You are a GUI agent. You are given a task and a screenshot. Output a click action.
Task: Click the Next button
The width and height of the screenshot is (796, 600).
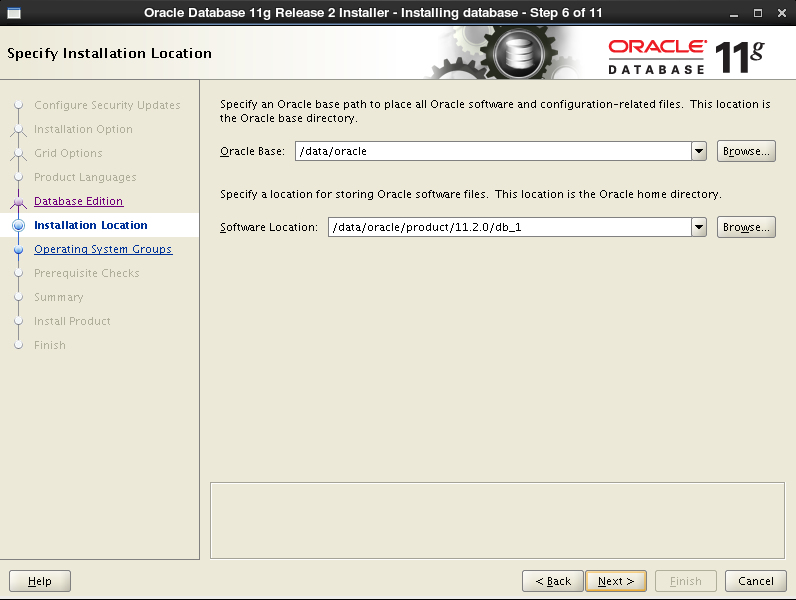click(616, 581)
